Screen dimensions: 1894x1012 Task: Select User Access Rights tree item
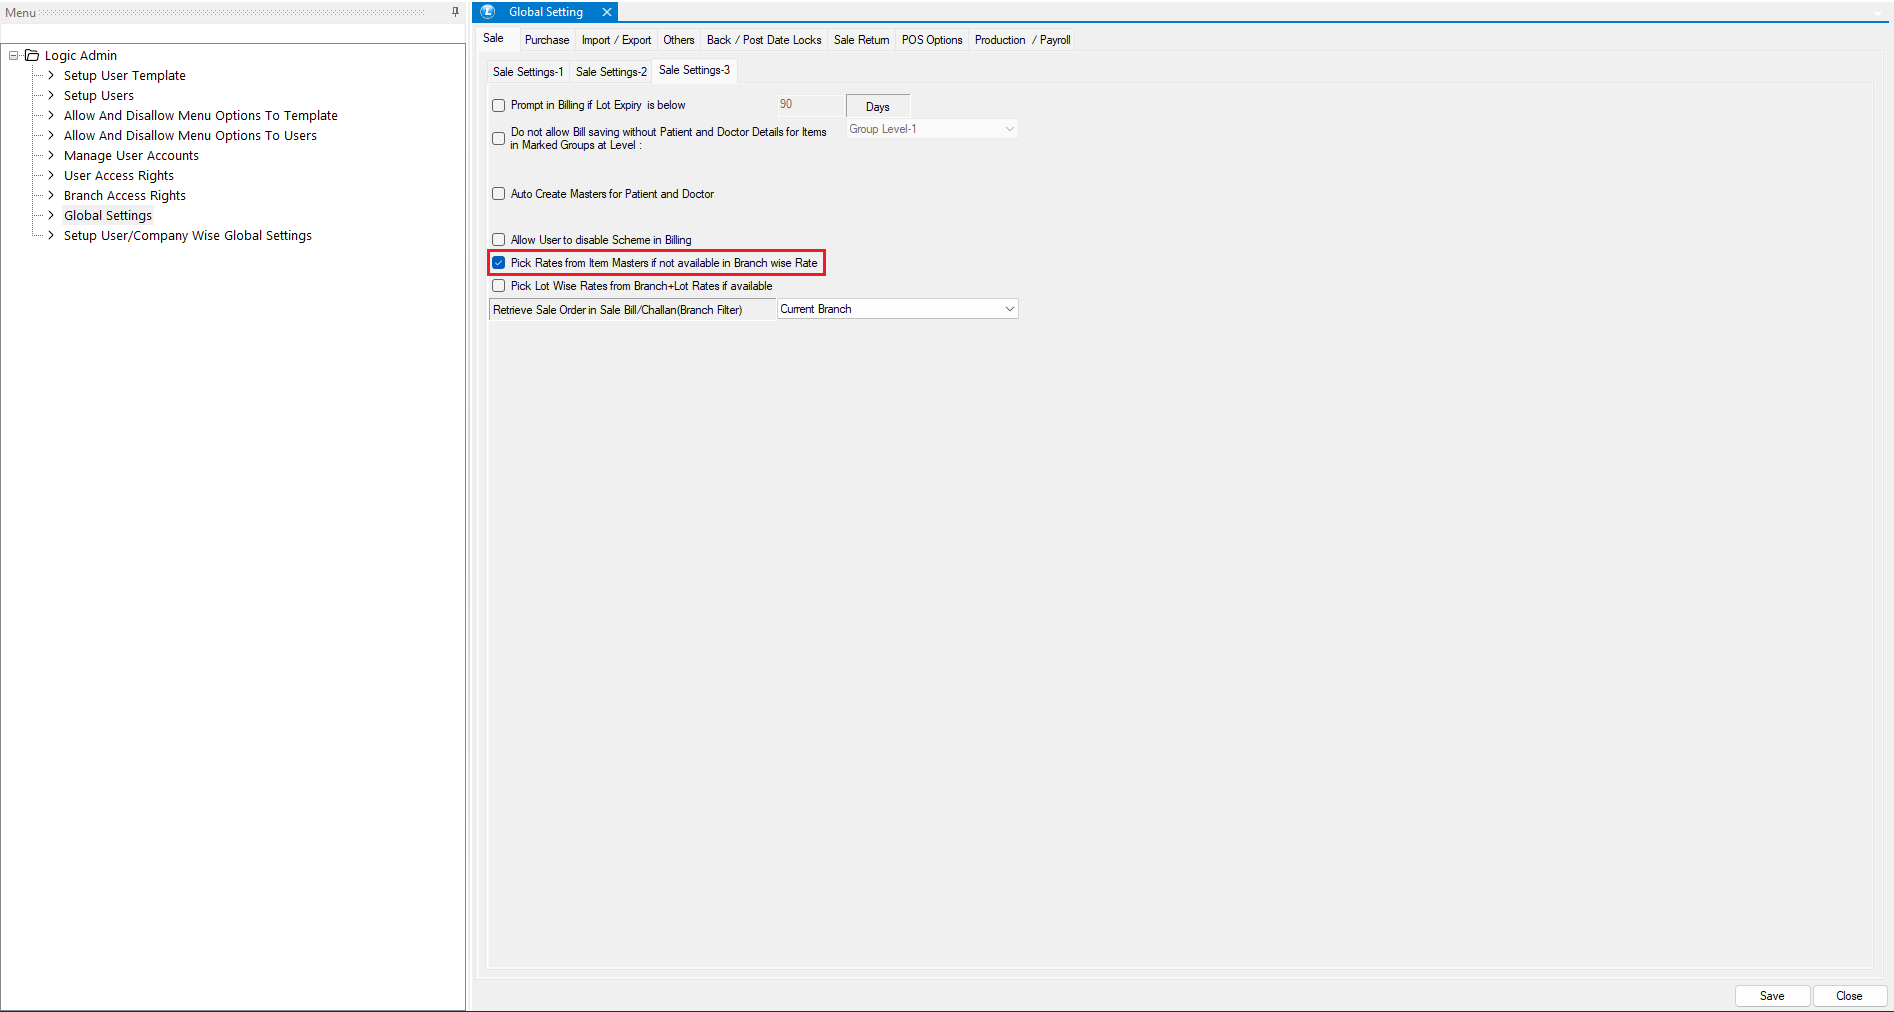point(119,176)
